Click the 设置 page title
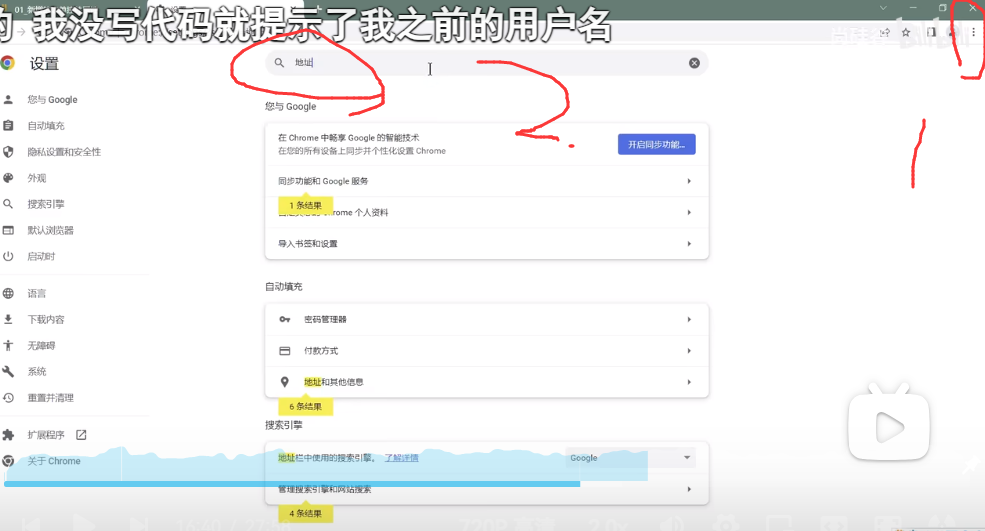 [x=44, y=63]
